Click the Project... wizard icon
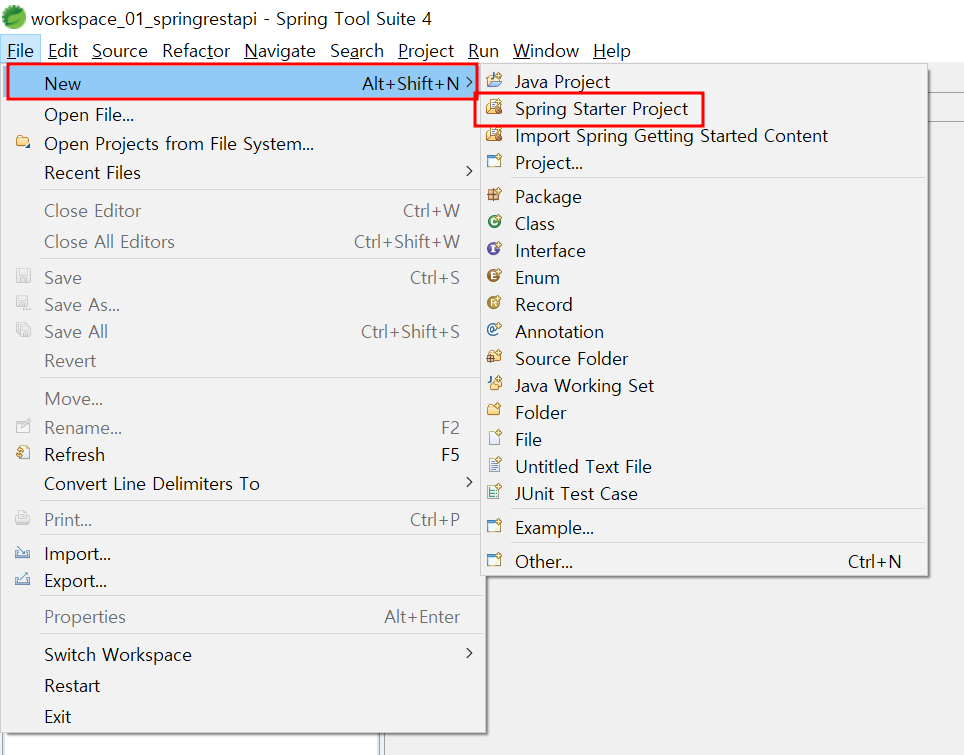Screen dimensions: 964x755 pyautogui.click(x=495, y=162)
